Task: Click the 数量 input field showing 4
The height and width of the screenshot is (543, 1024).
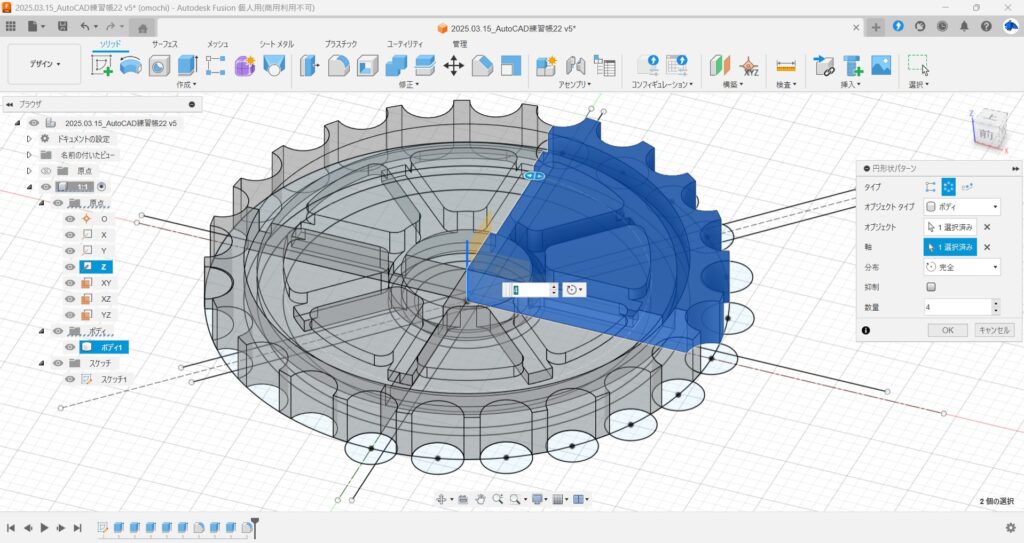Action: point(956,307)
